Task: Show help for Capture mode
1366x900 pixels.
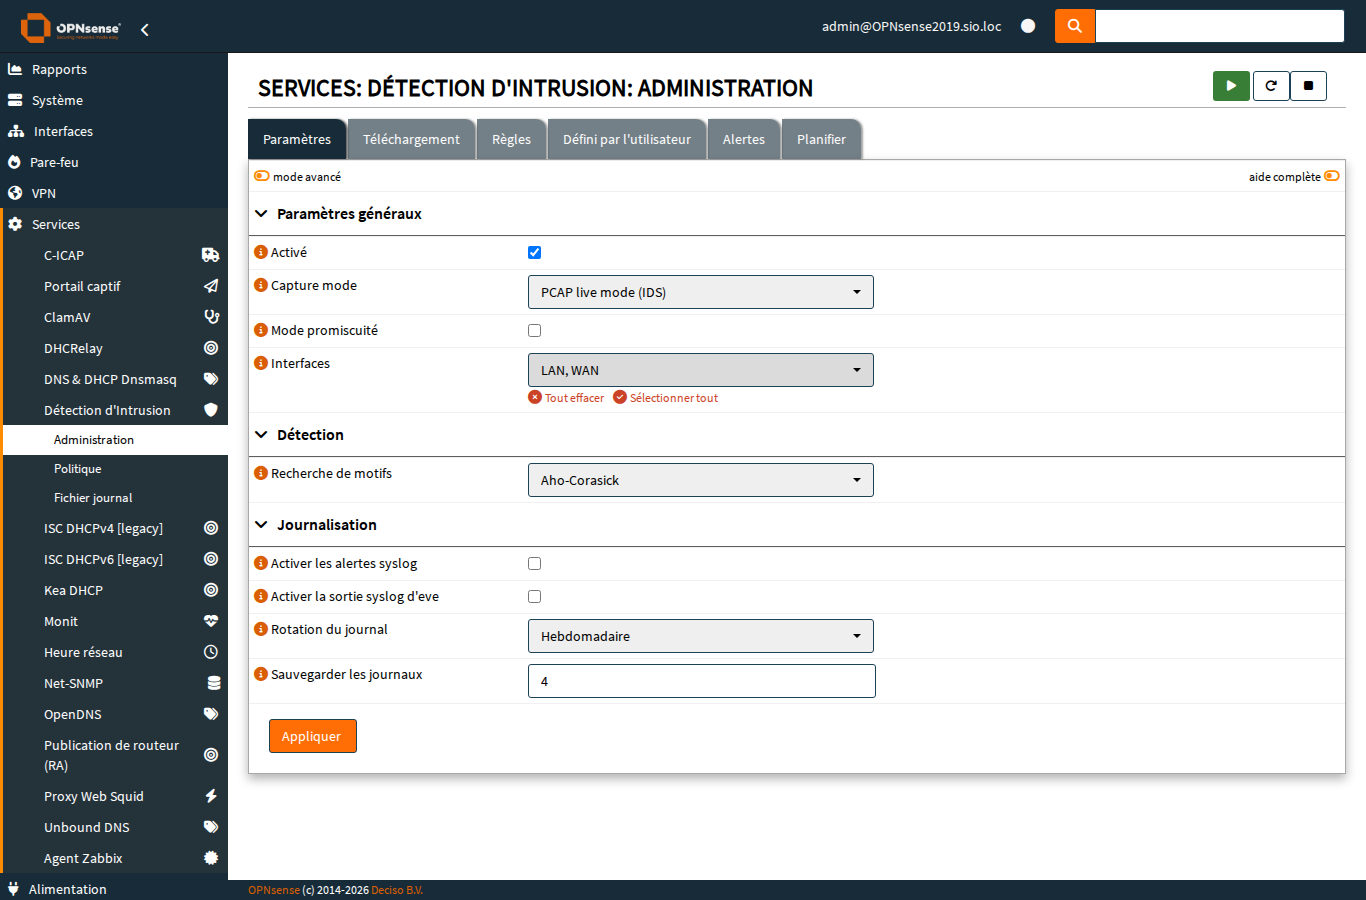Action: (x=261, y=286)
